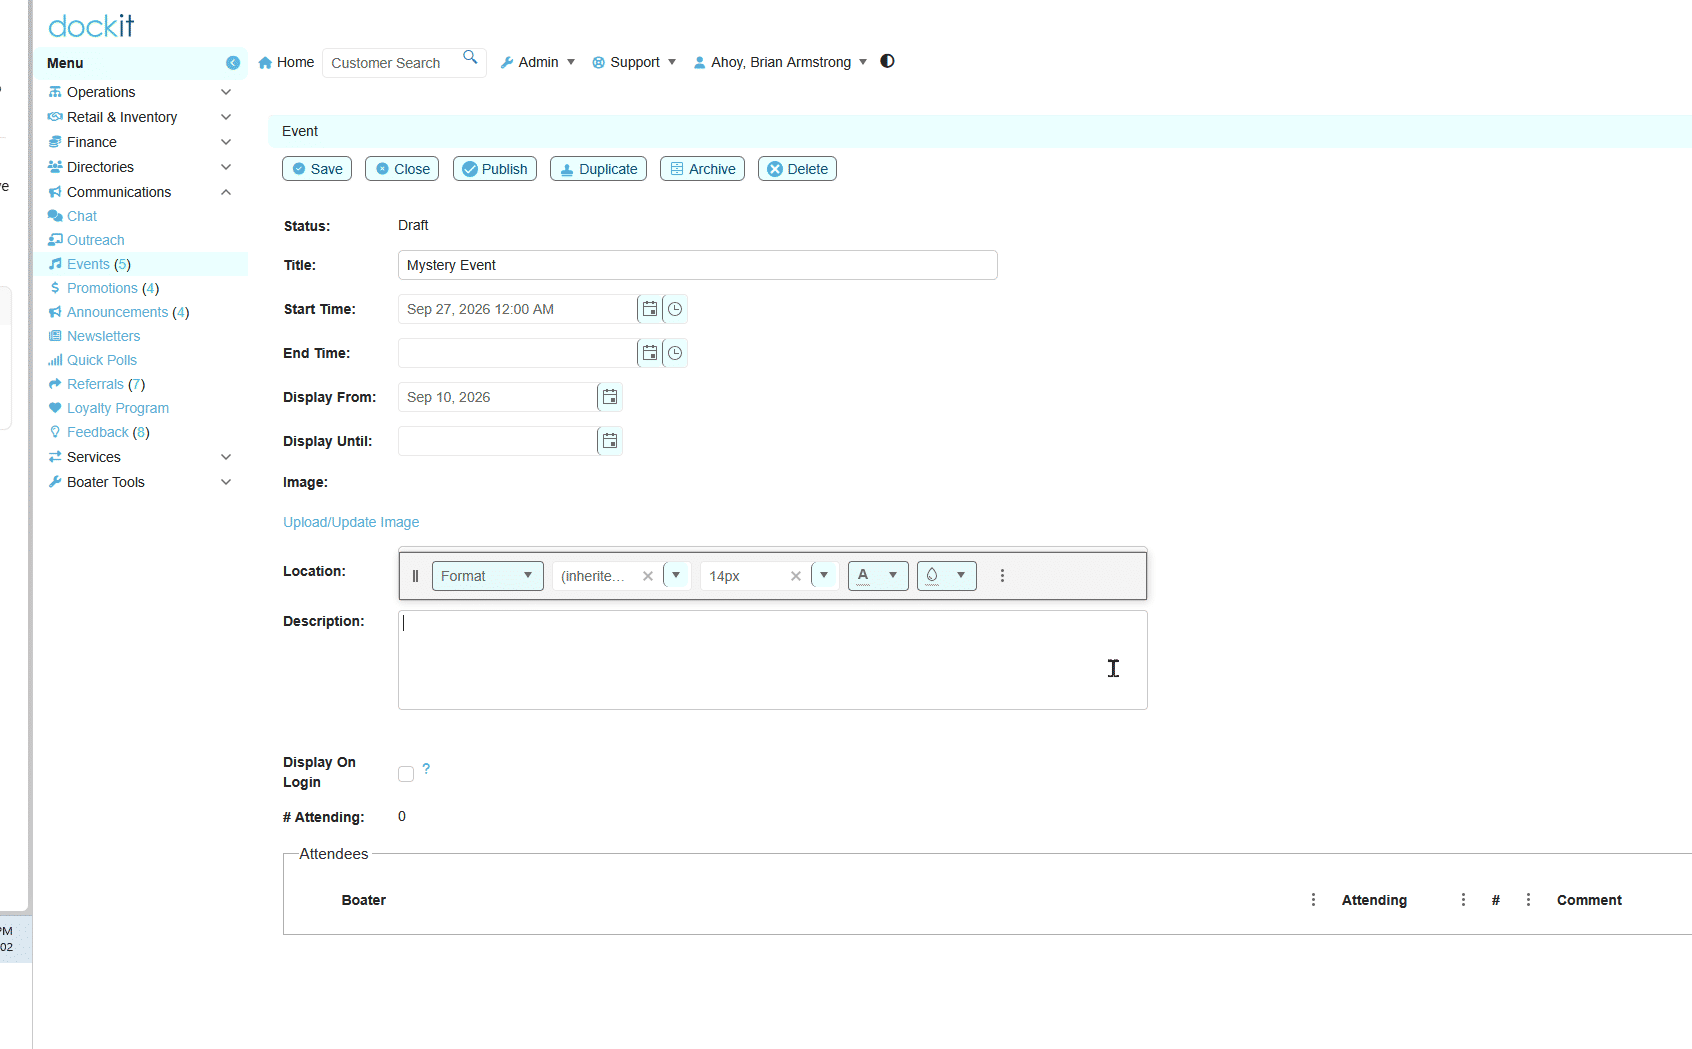Clear the inherited font selection
This screenshot has width=1692, height=1049.
coord(648,576)
